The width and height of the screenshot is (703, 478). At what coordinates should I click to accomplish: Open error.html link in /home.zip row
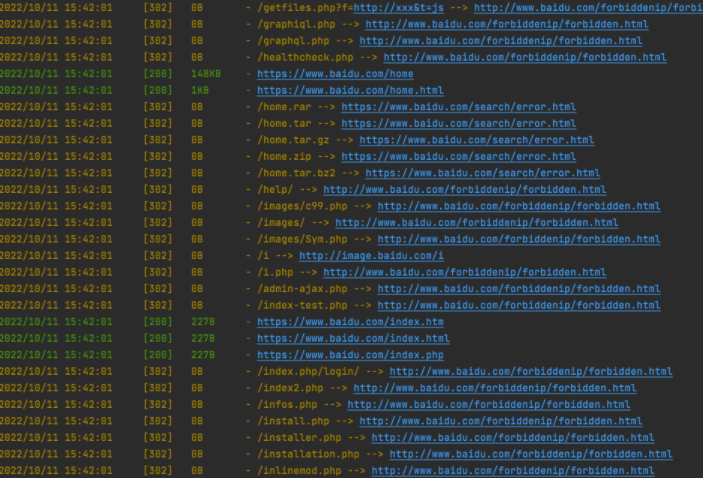pos(459,156)
